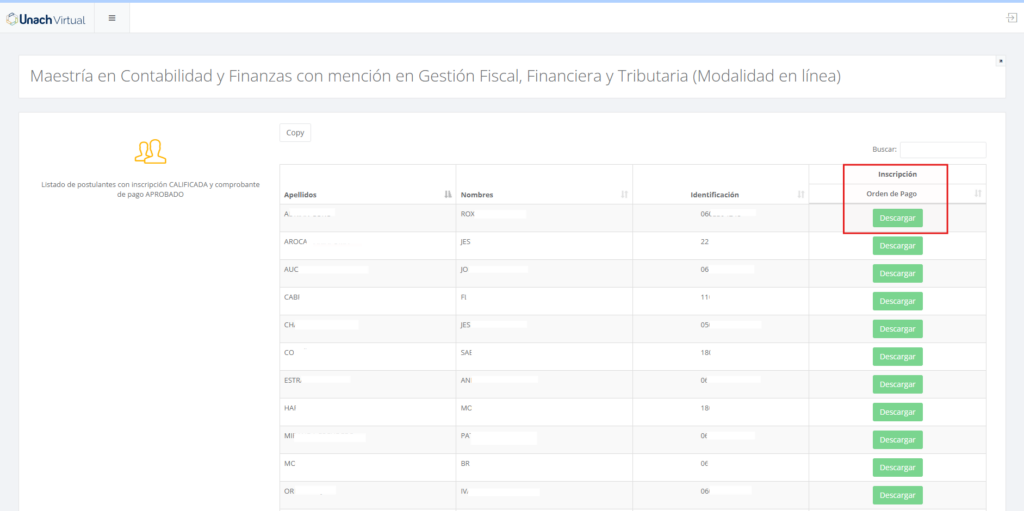1024x511 pixels.
Task: Click the logout icon at top right
Action: [x=1011, y=18]
